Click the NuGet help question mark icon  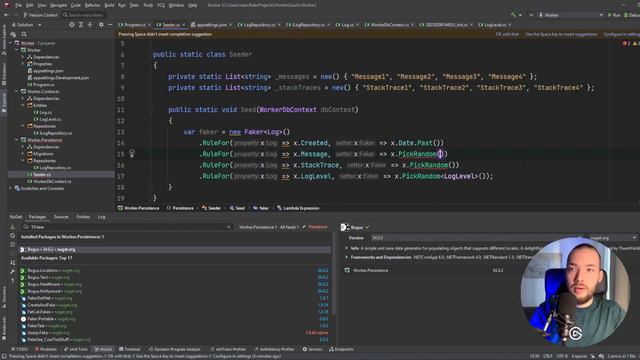click(x=13, y=280)
